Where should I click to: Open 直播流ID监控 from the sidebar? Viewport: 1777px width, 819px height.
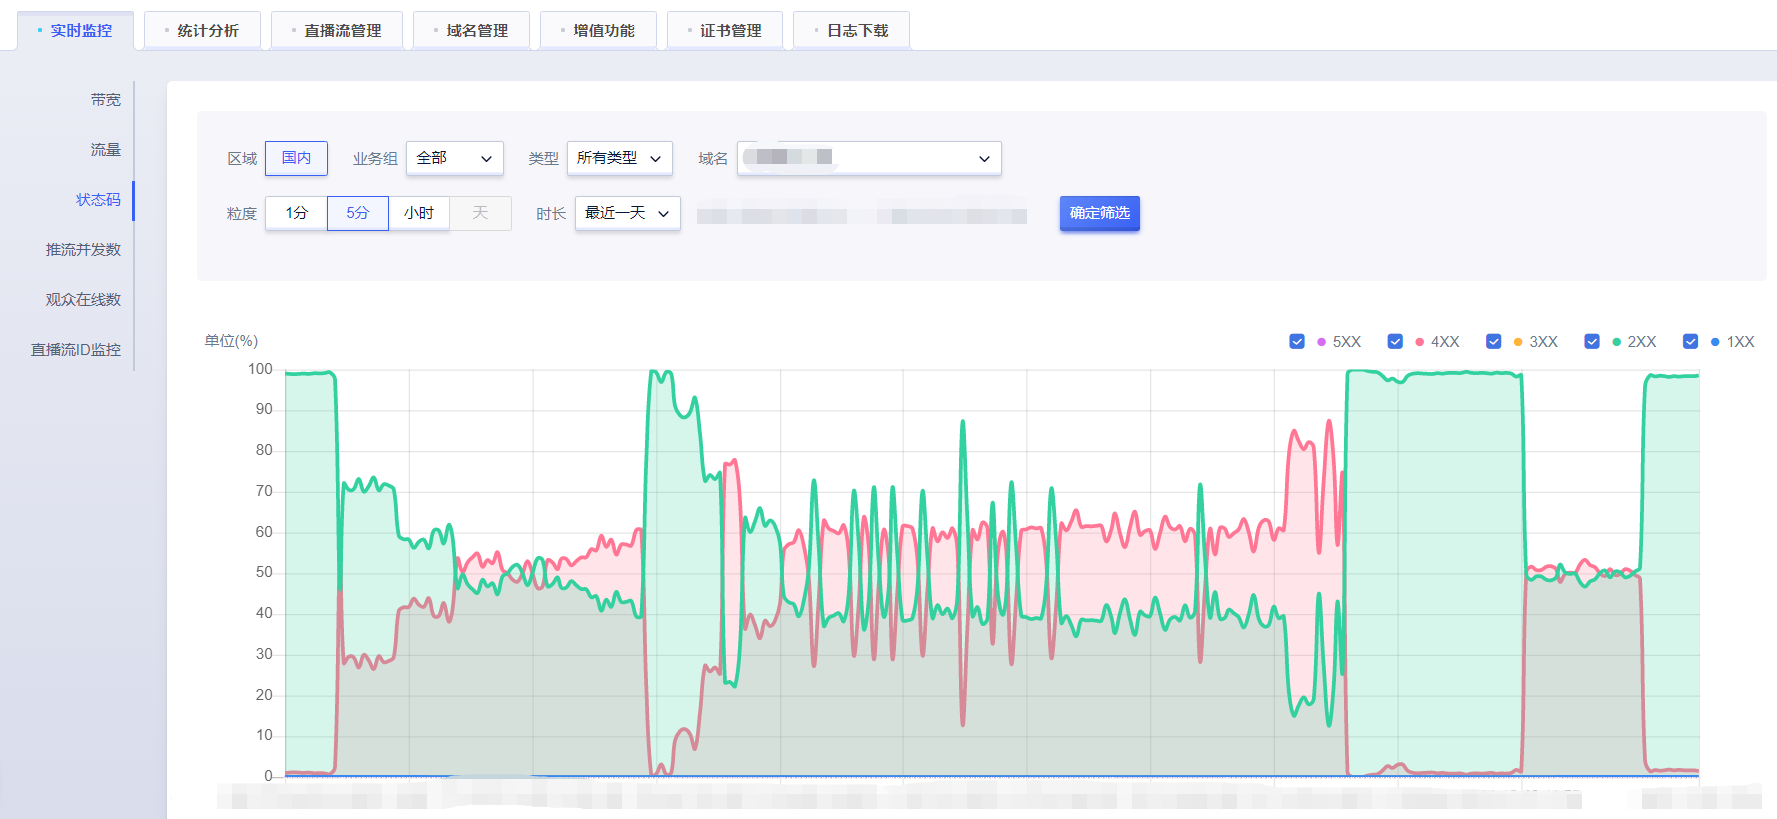click(x=76, y=350)
